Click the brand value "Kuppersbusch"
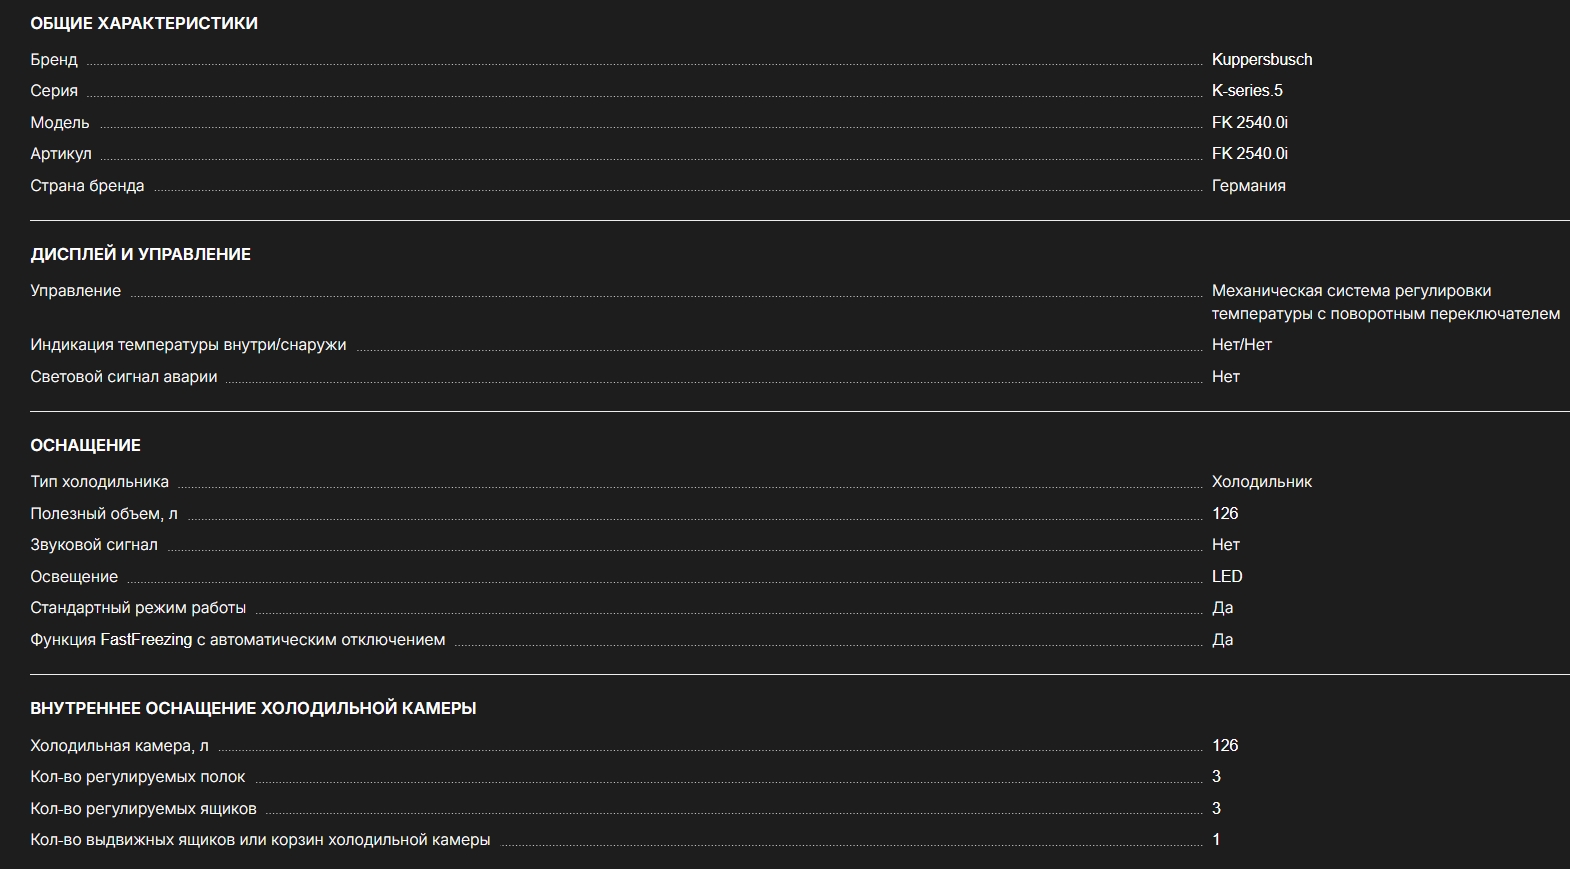 coord(1261,59)
